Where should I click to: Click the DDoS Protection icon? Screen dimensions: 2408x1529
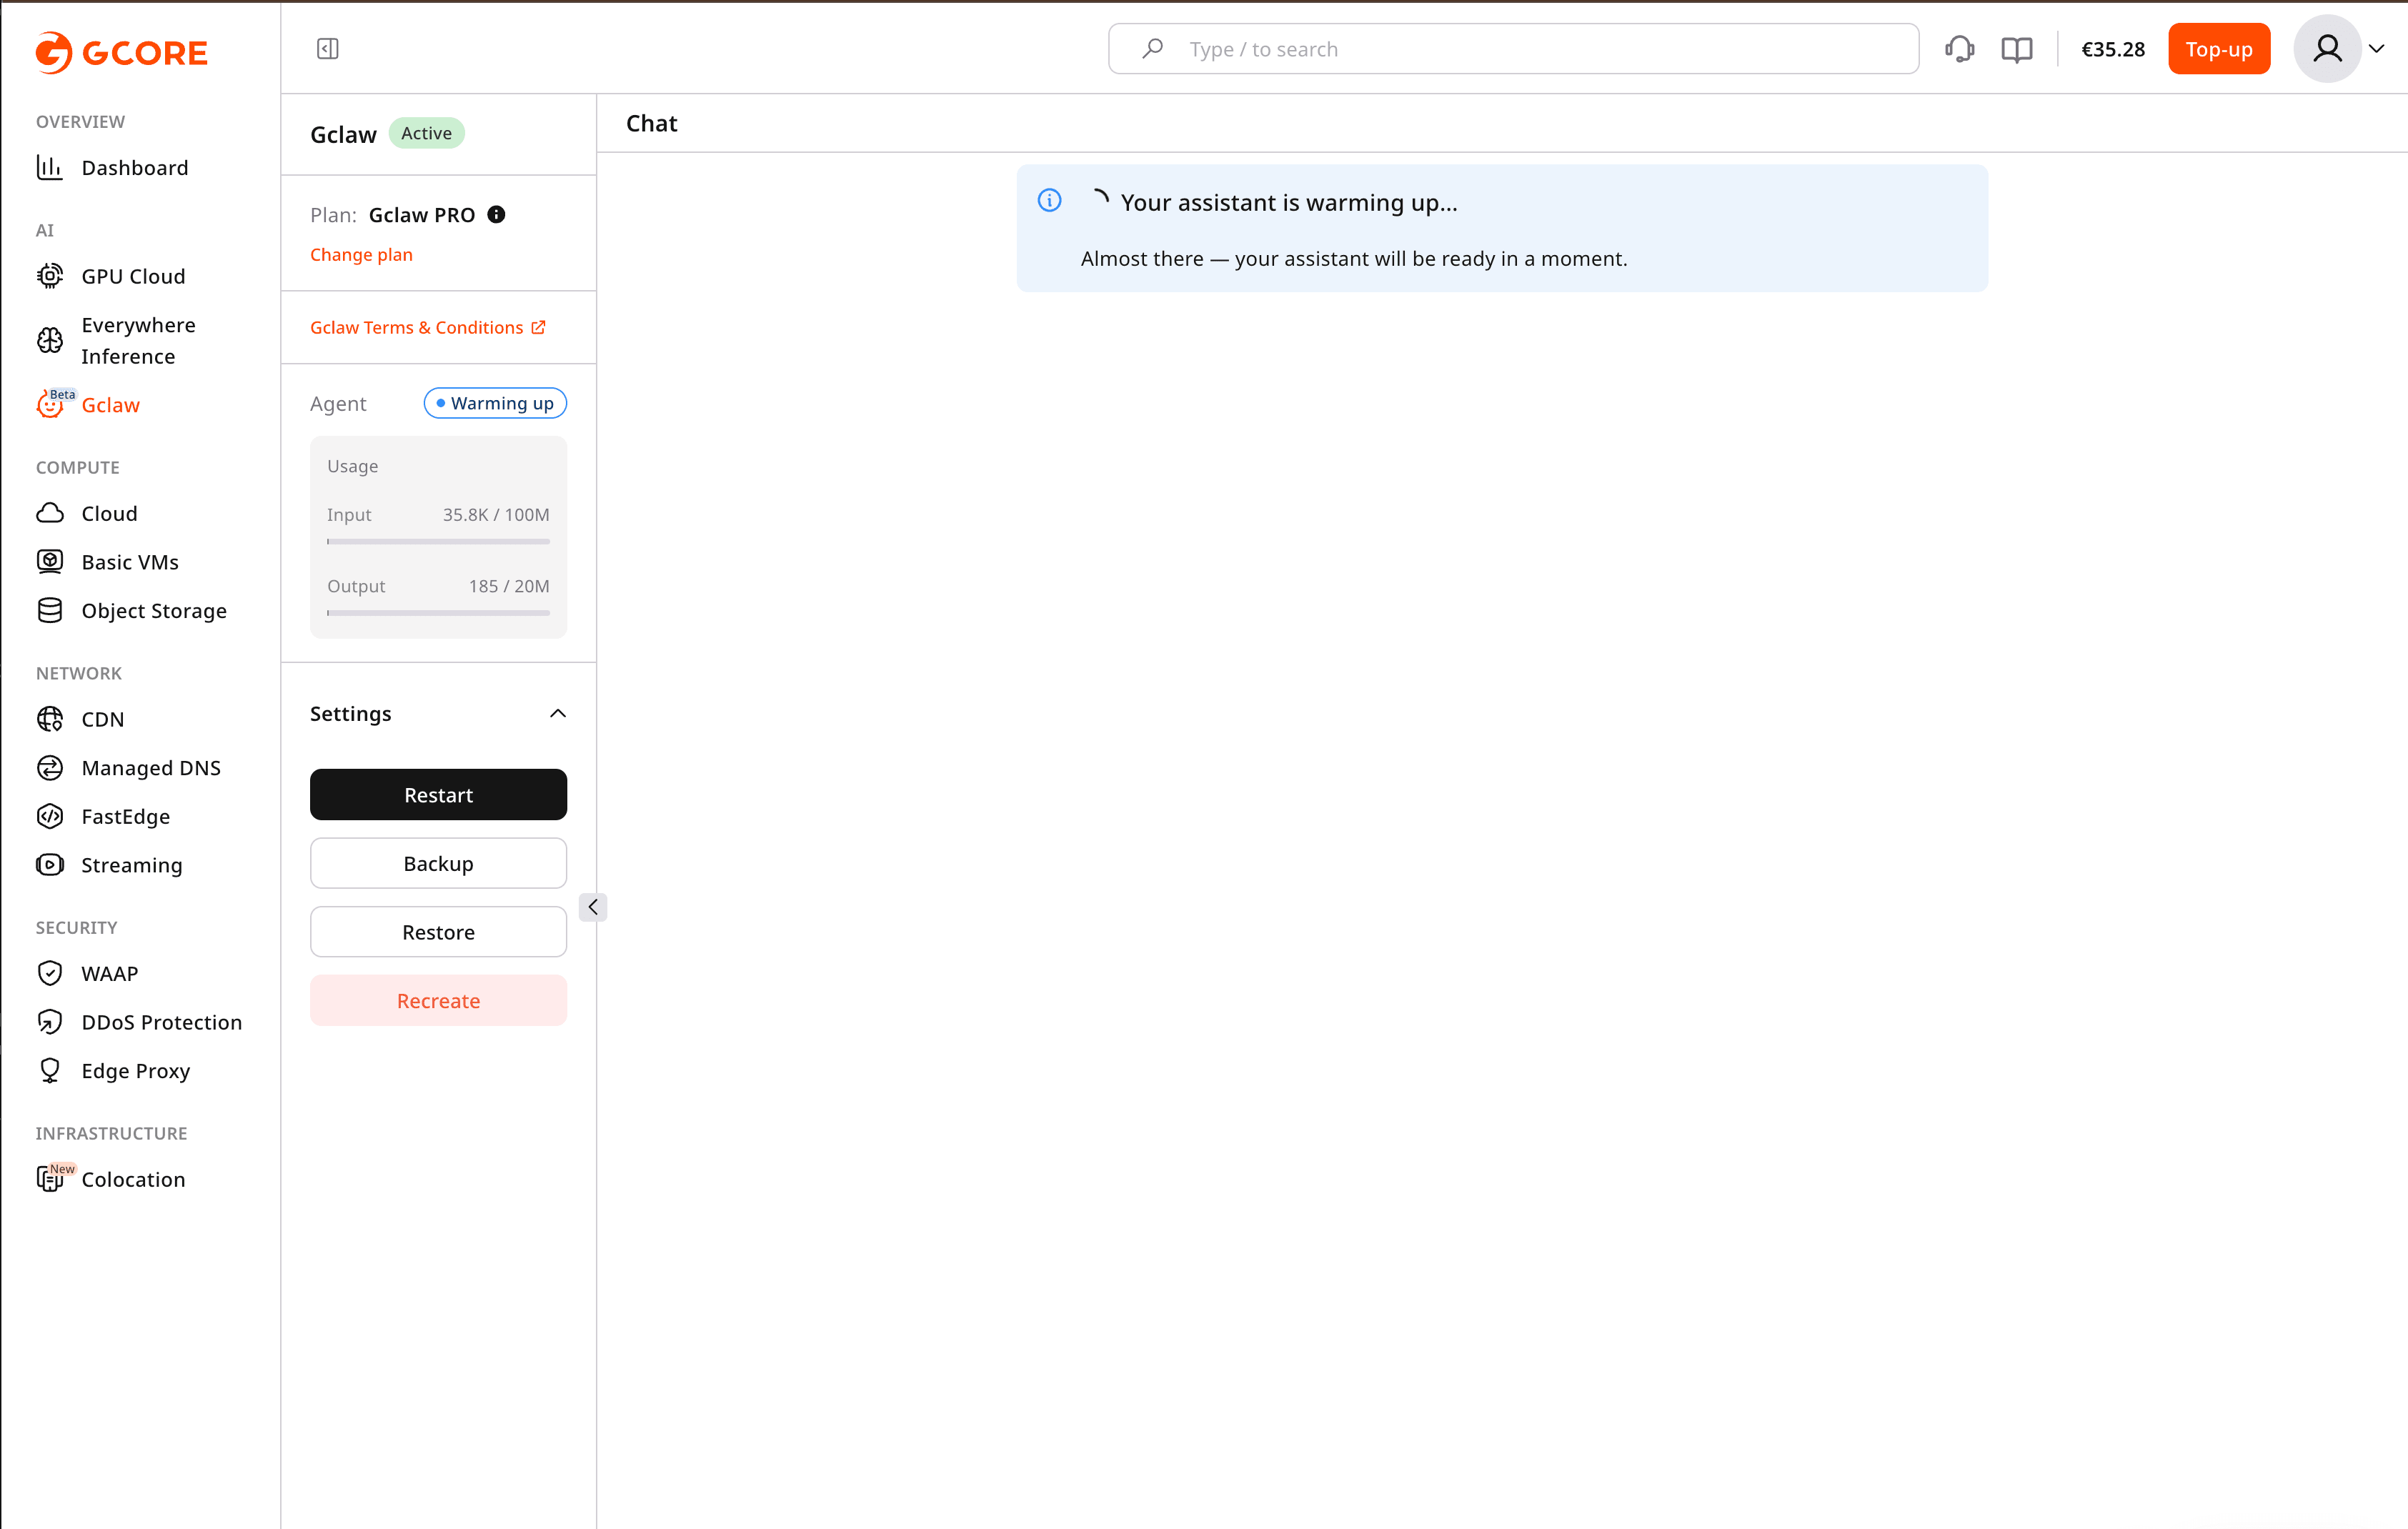(x=50, y=1022)
